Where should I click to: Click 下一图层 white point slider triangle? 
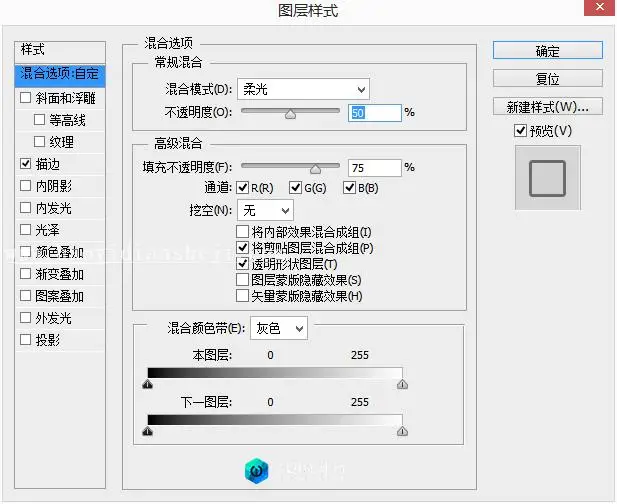point(402,431)
